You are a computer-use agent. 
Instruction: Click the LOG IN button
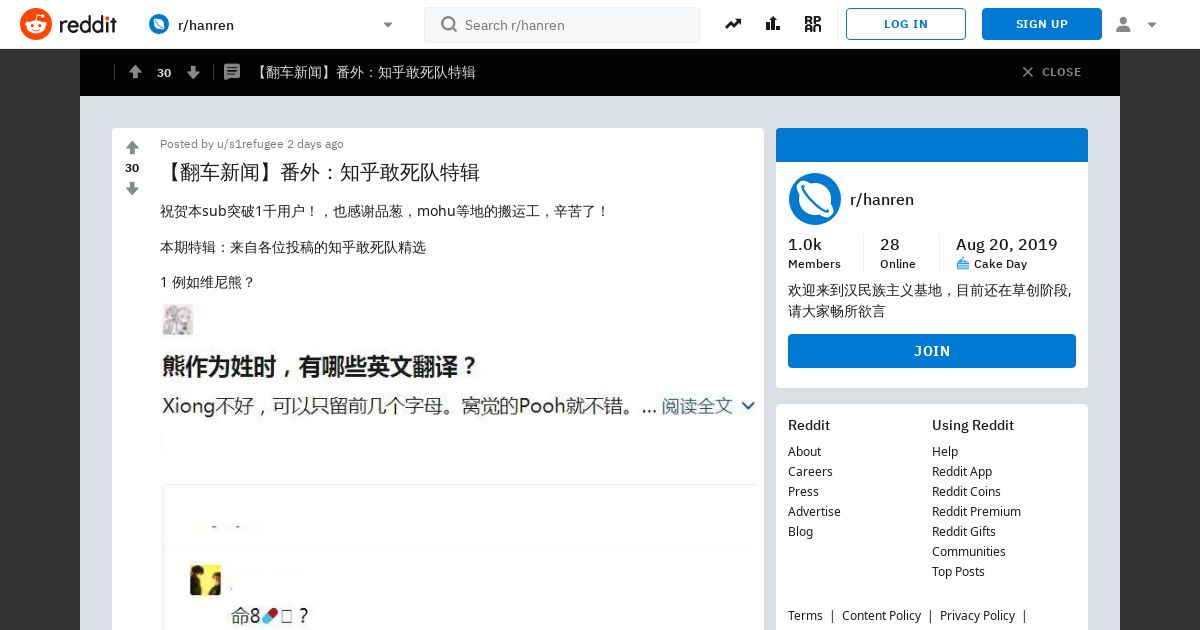[x=906, y=24]
